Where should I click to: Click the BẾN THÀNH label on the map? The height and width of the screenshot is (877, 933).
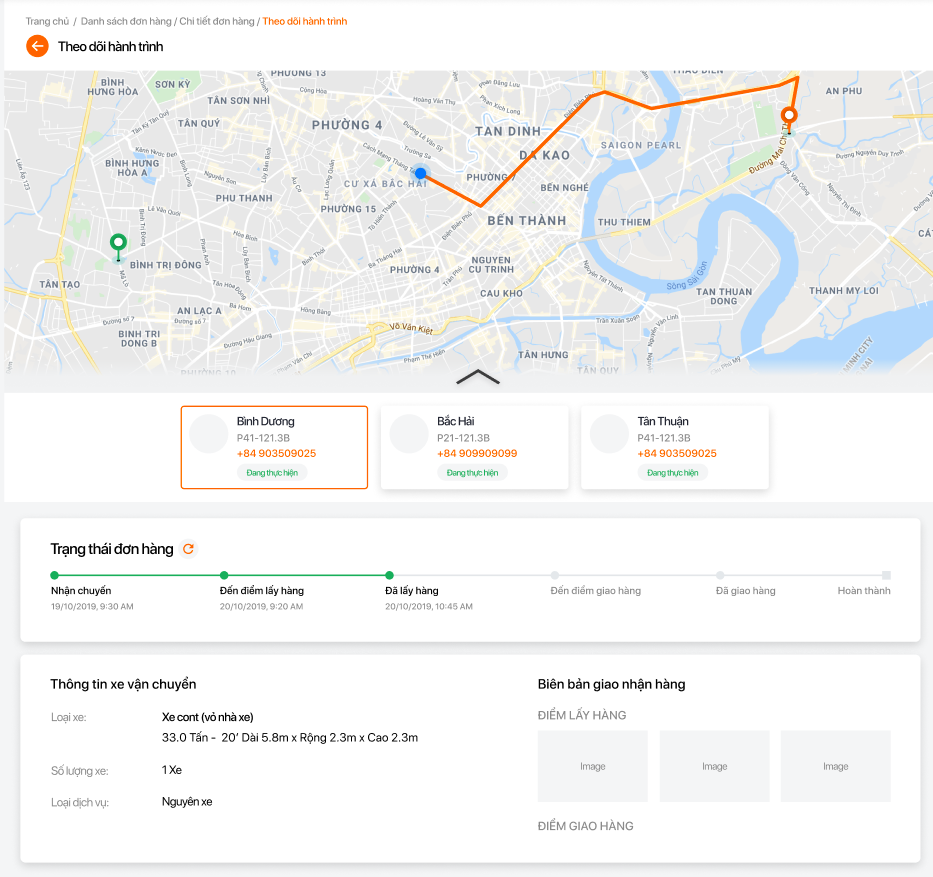coord(527,221)
